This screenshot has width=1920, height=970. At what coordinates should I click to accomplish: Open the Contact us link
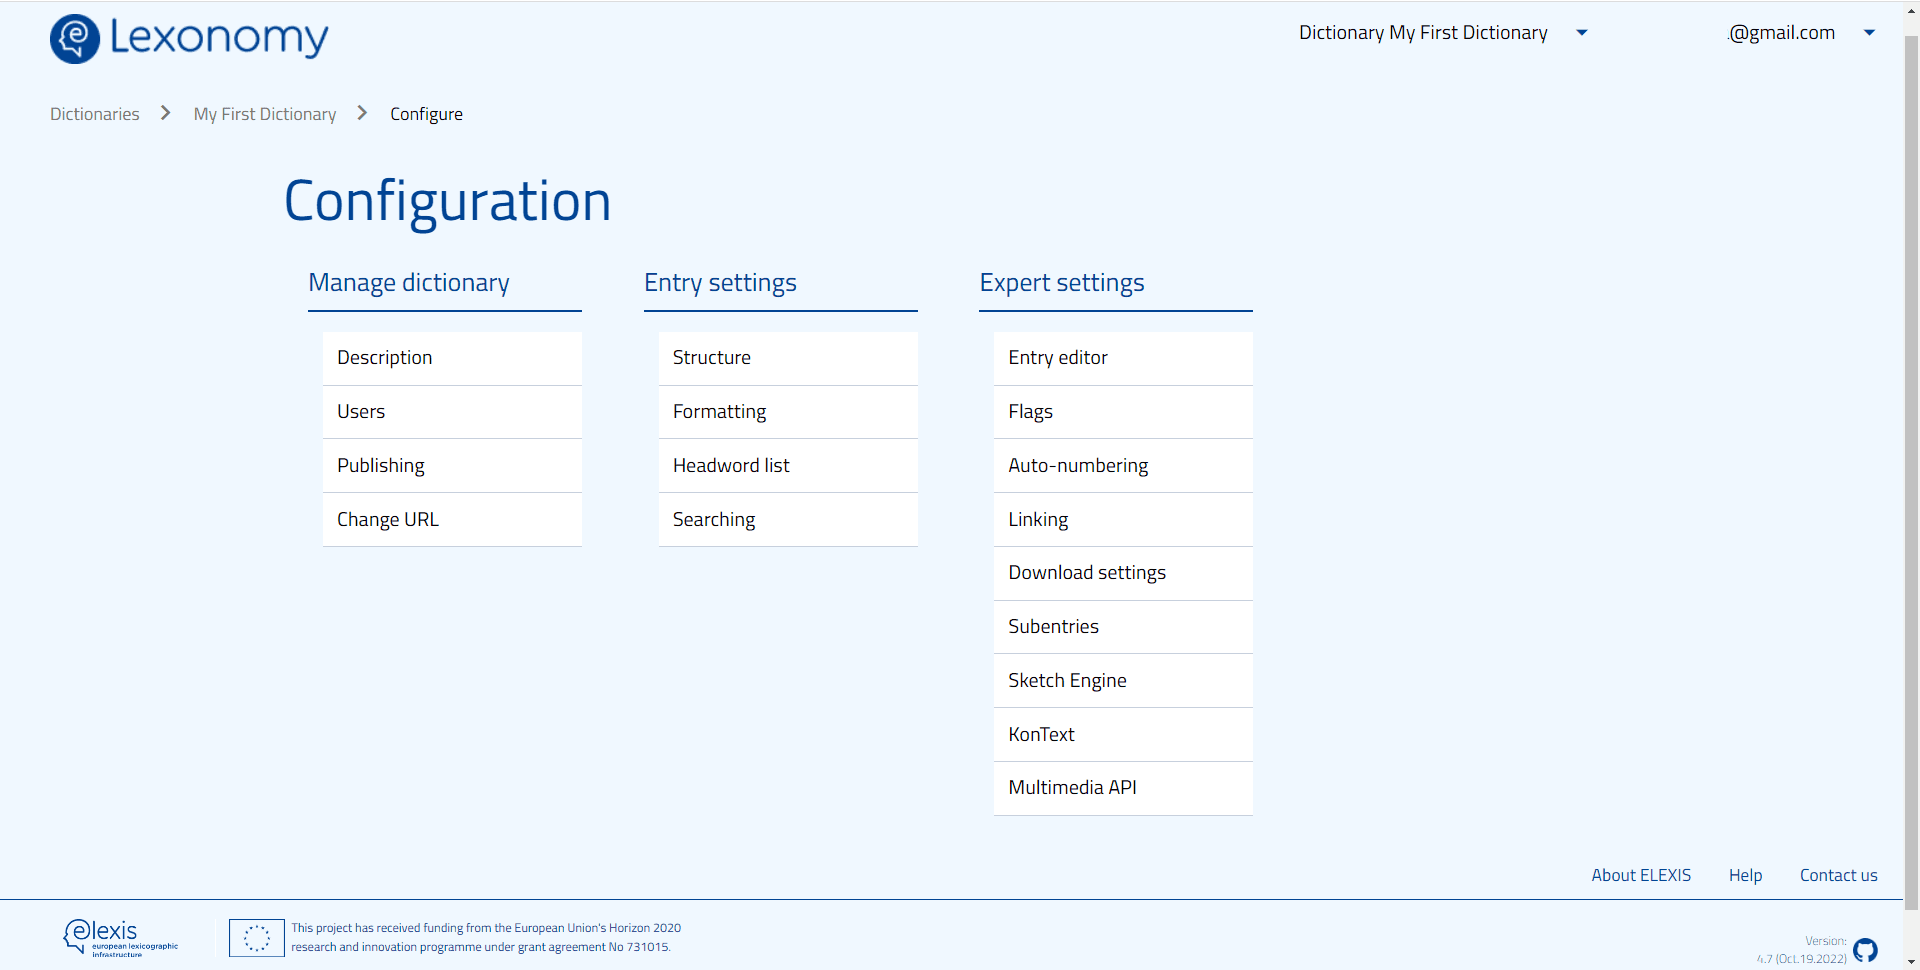tap(1838, 875)
